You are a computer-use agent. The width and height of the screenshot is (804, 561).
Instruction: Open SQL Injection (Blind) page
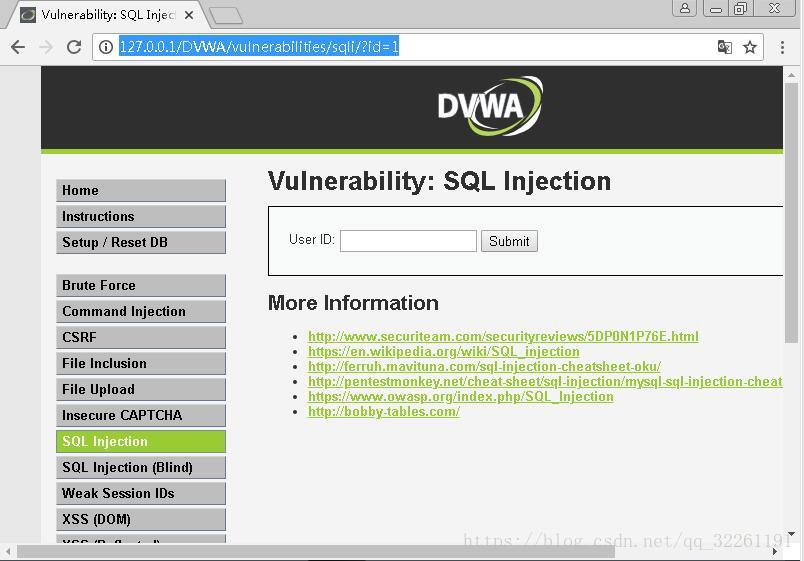click(x=140, y=467)
